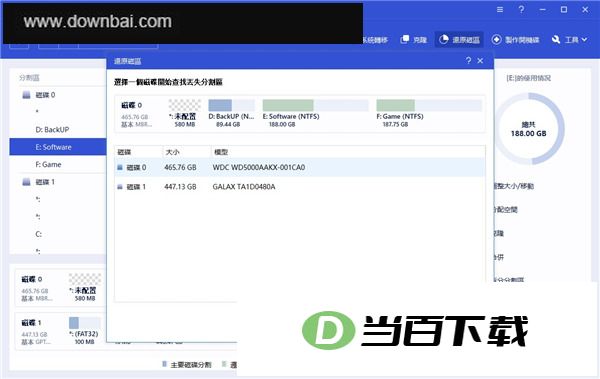
Task: Open main window help question mark
Action: (521, 10)
